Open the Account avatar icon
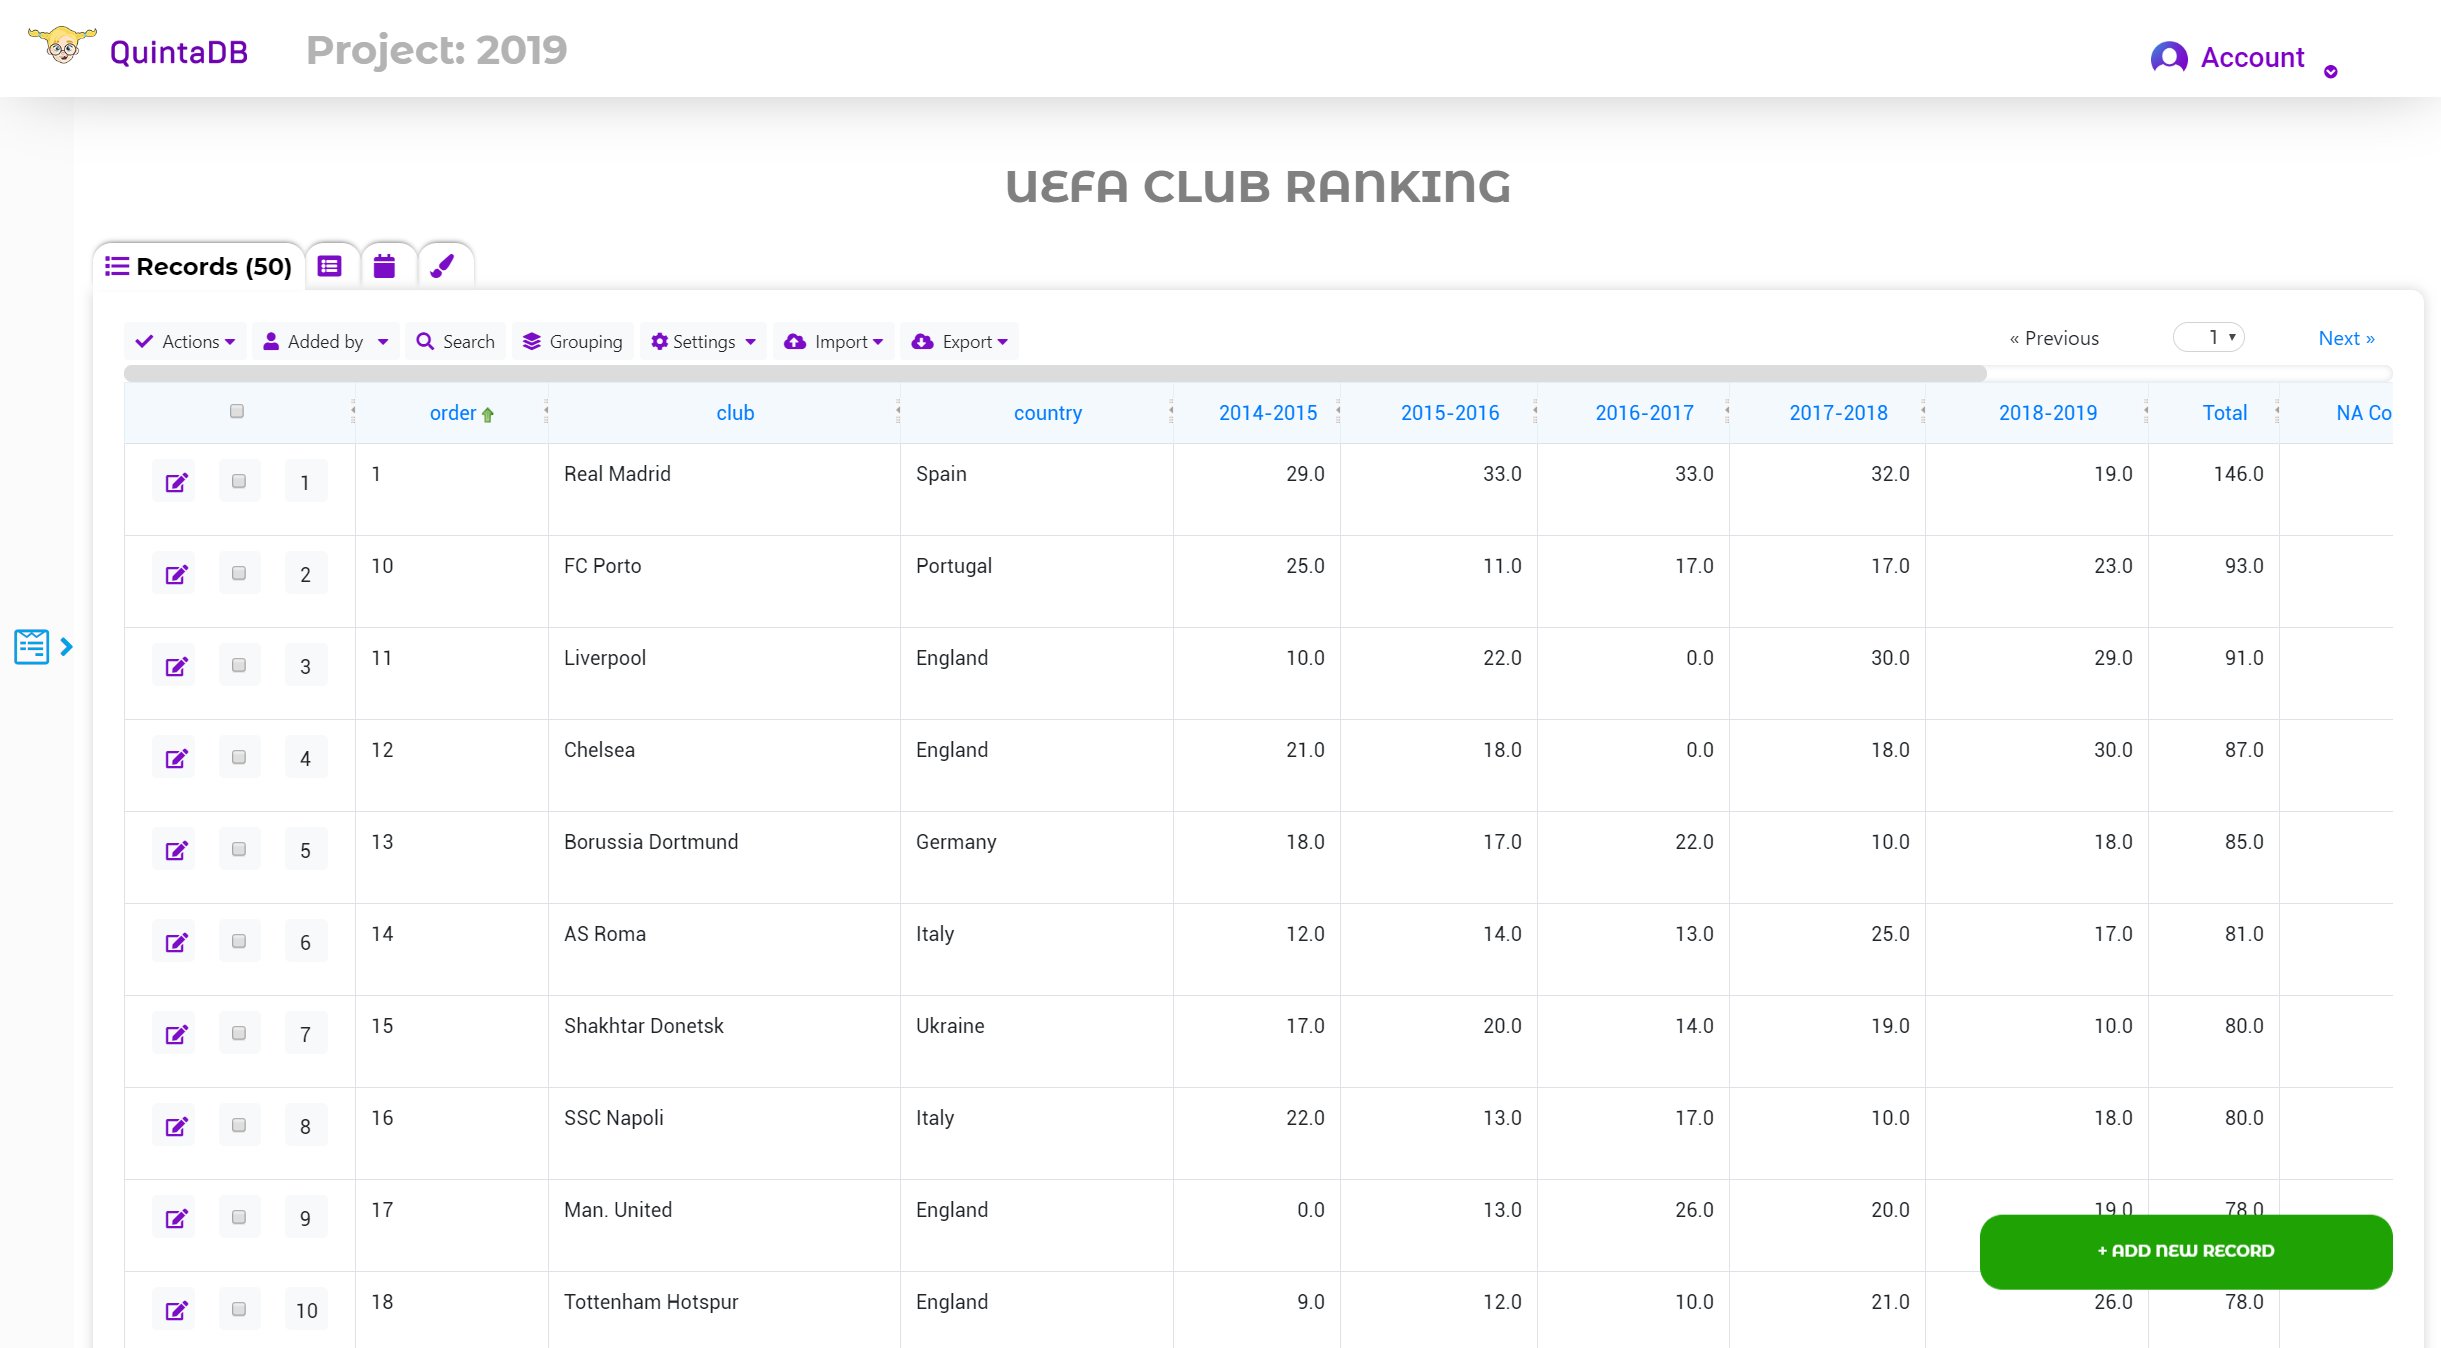Viewport: 2441px width, 1348px height. pos(2168,57)
